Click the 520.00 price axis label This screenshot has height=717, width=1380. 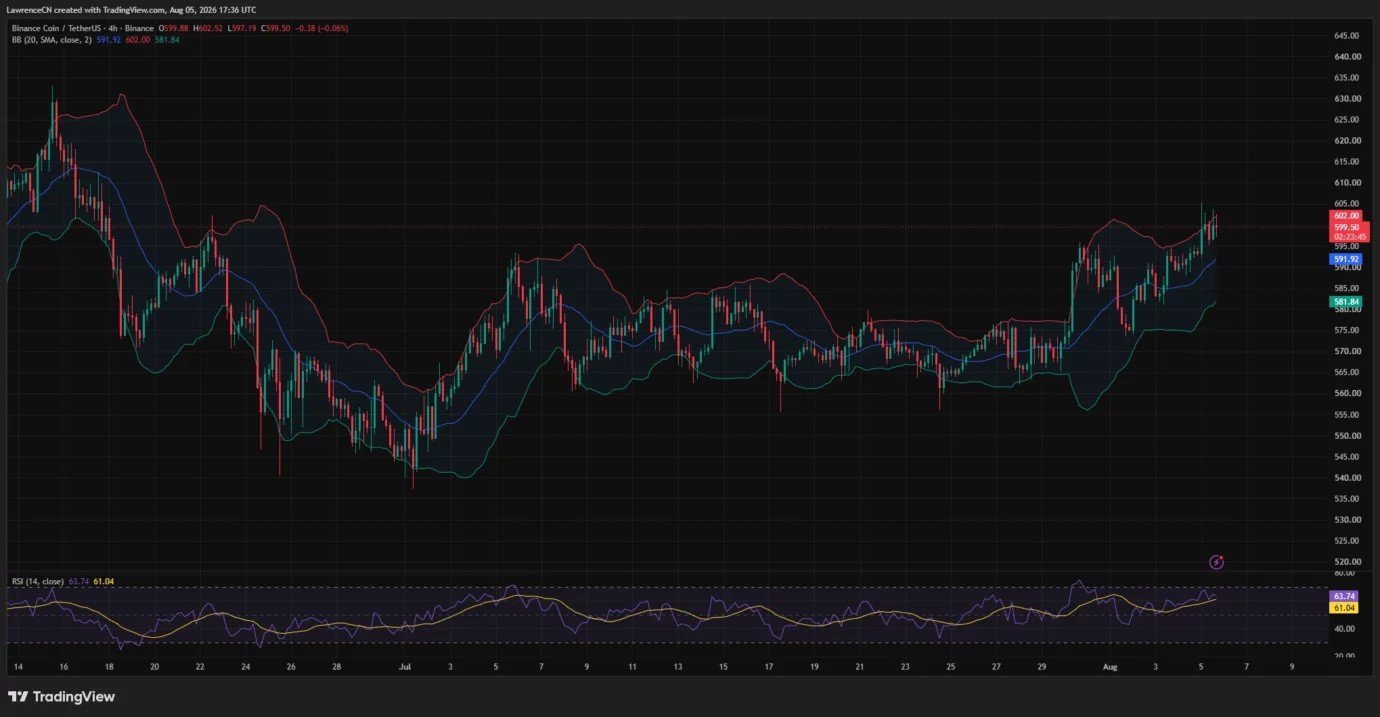(x=1346, y=562)
